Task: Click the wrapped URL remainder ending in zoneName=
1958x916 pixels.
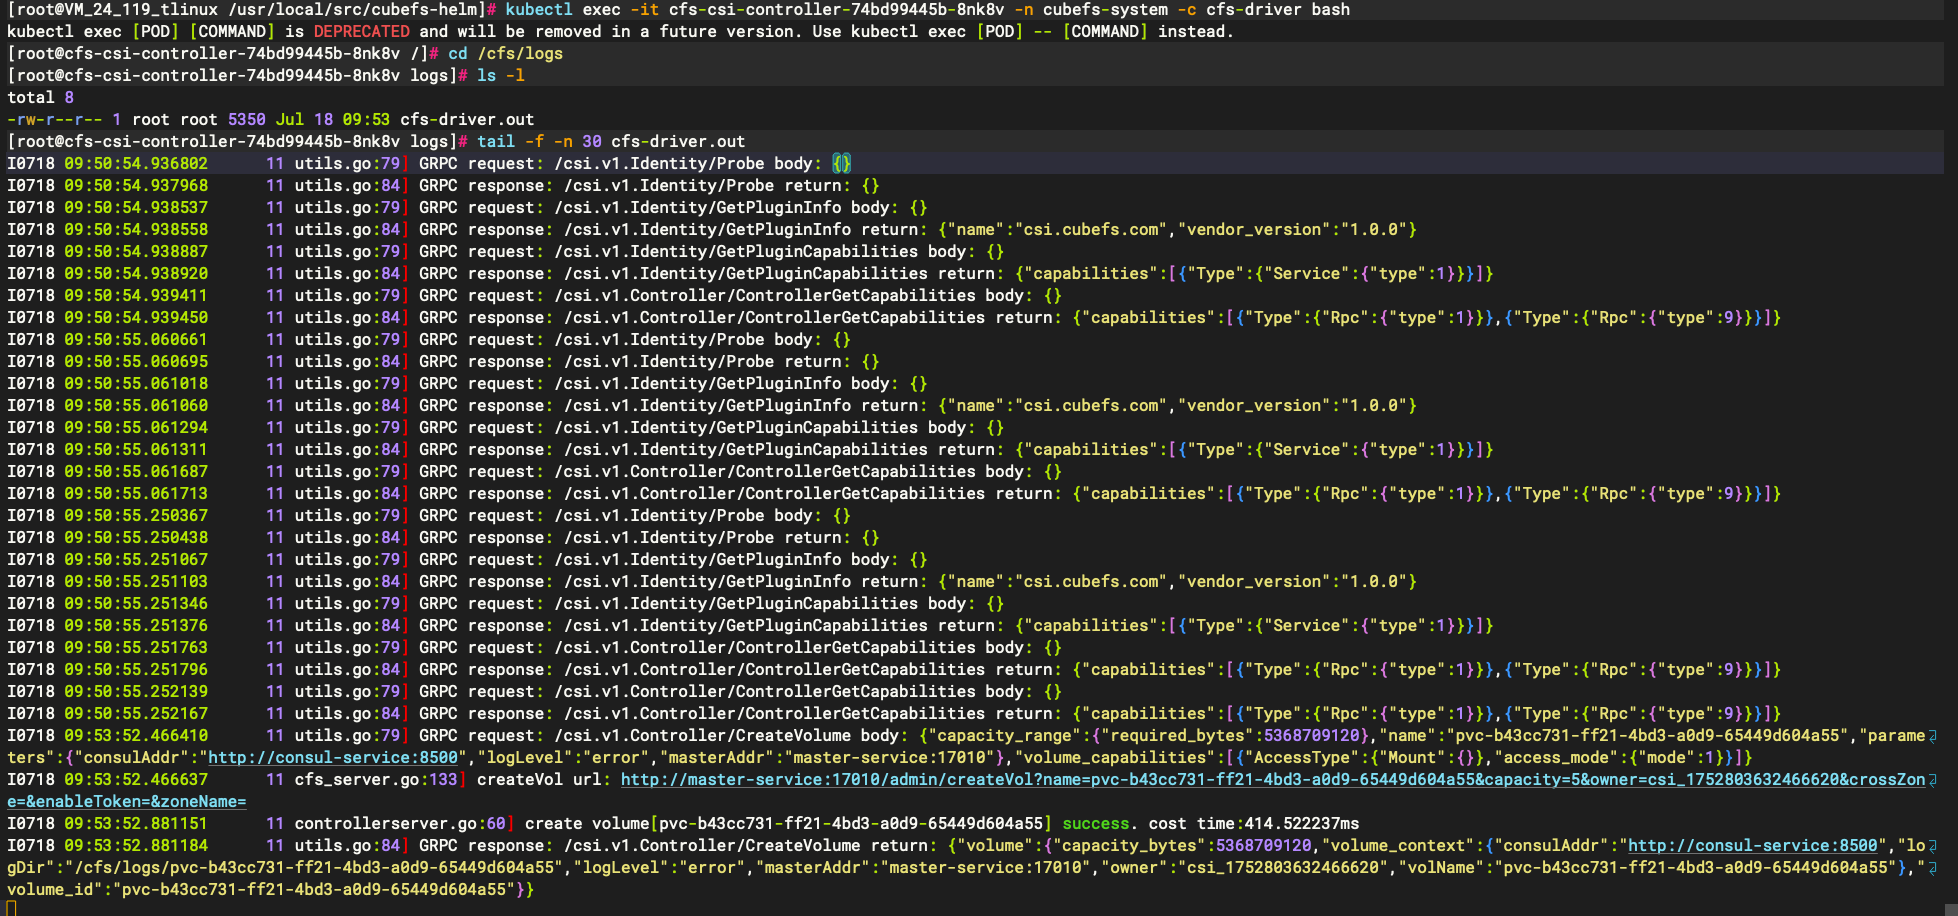Action: pyautogui.click(x=127, y=801)
